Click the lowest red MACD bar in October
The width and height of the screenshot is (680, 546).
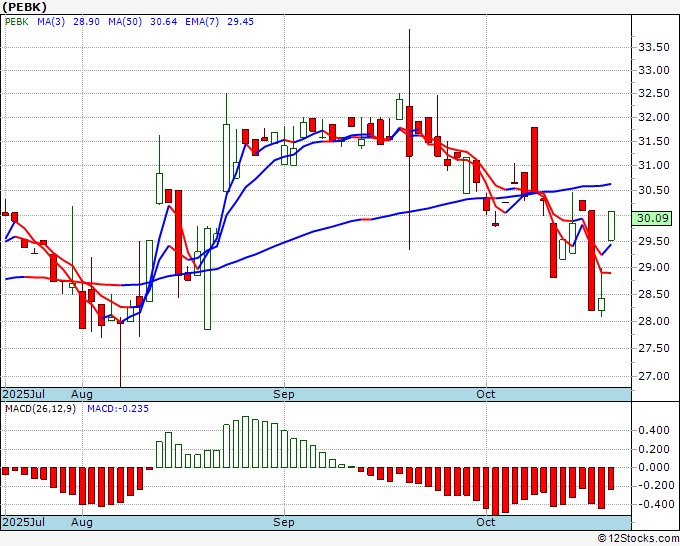pyautogui.click(x=495, y=491)
